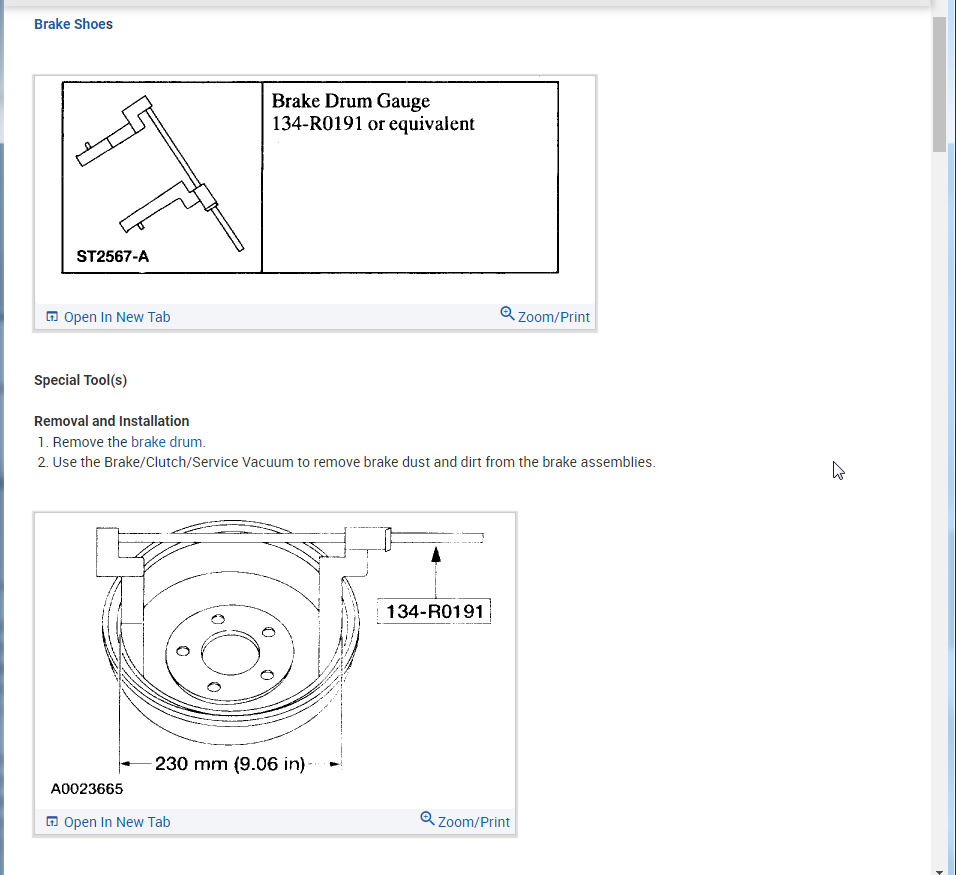Click the Removal and Installation heading
Image resolution: width=956 pixels, height=875 pixels.
point(112,421)
